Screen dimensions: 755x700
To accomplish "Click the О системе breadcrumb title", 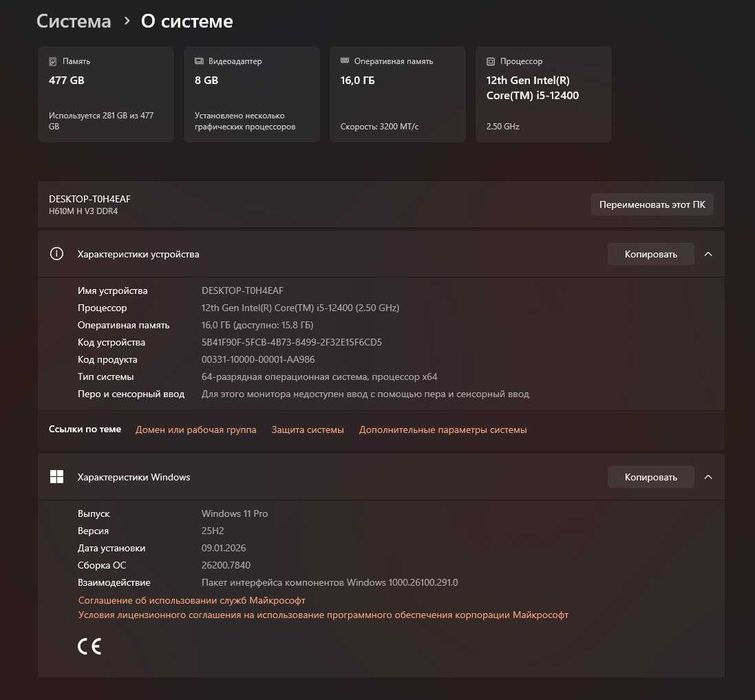I will [187, 21].
